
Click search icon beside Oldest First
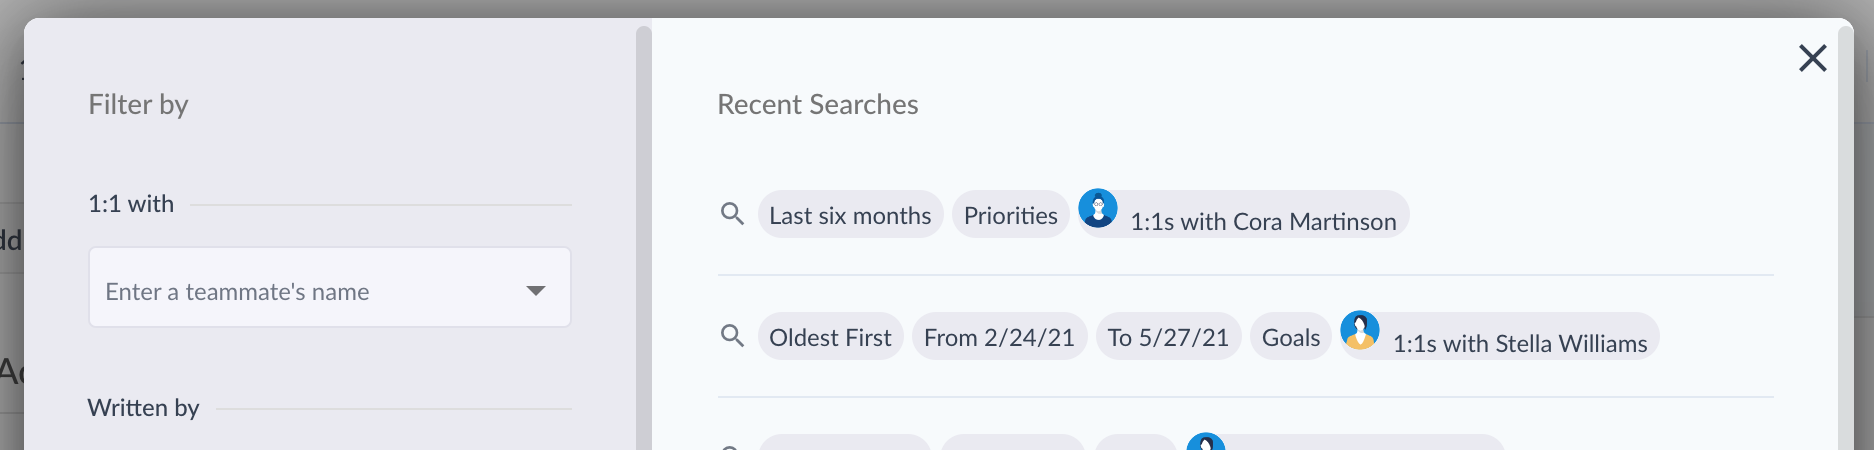point(732,336)
